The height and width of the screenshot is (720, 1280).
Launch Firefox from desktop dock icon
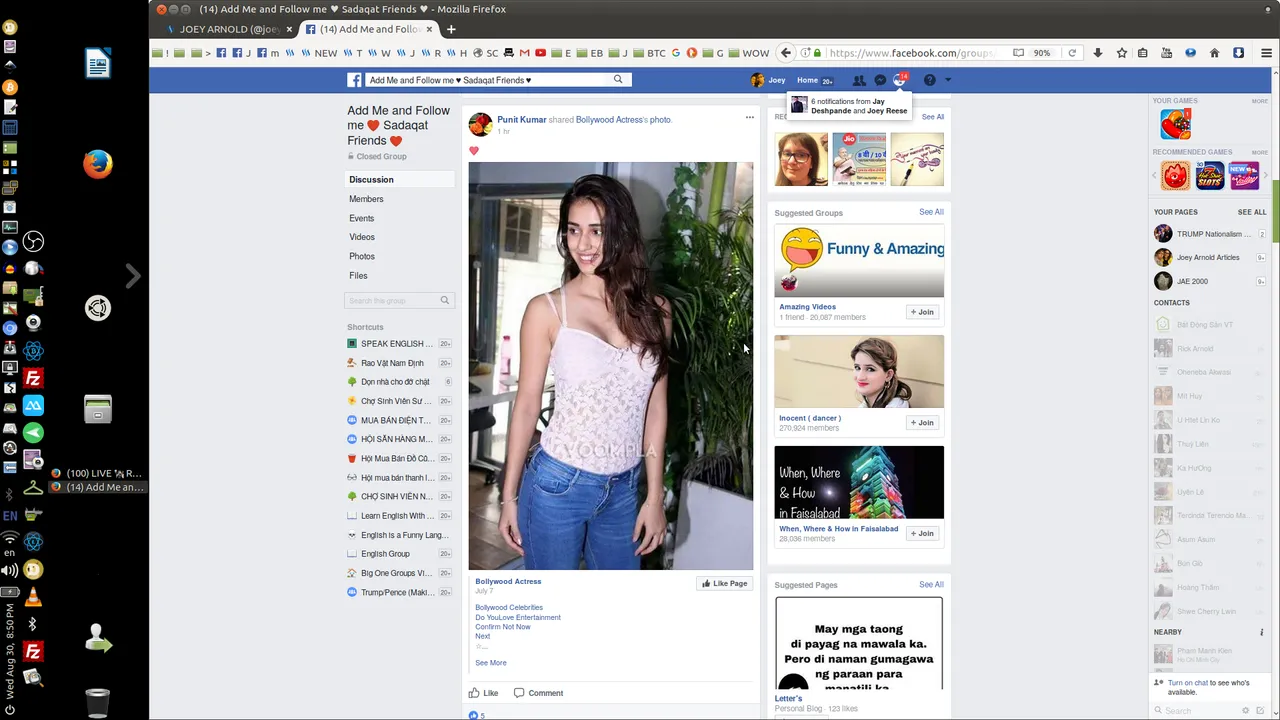pyautogui.click(x=97, y=165)
